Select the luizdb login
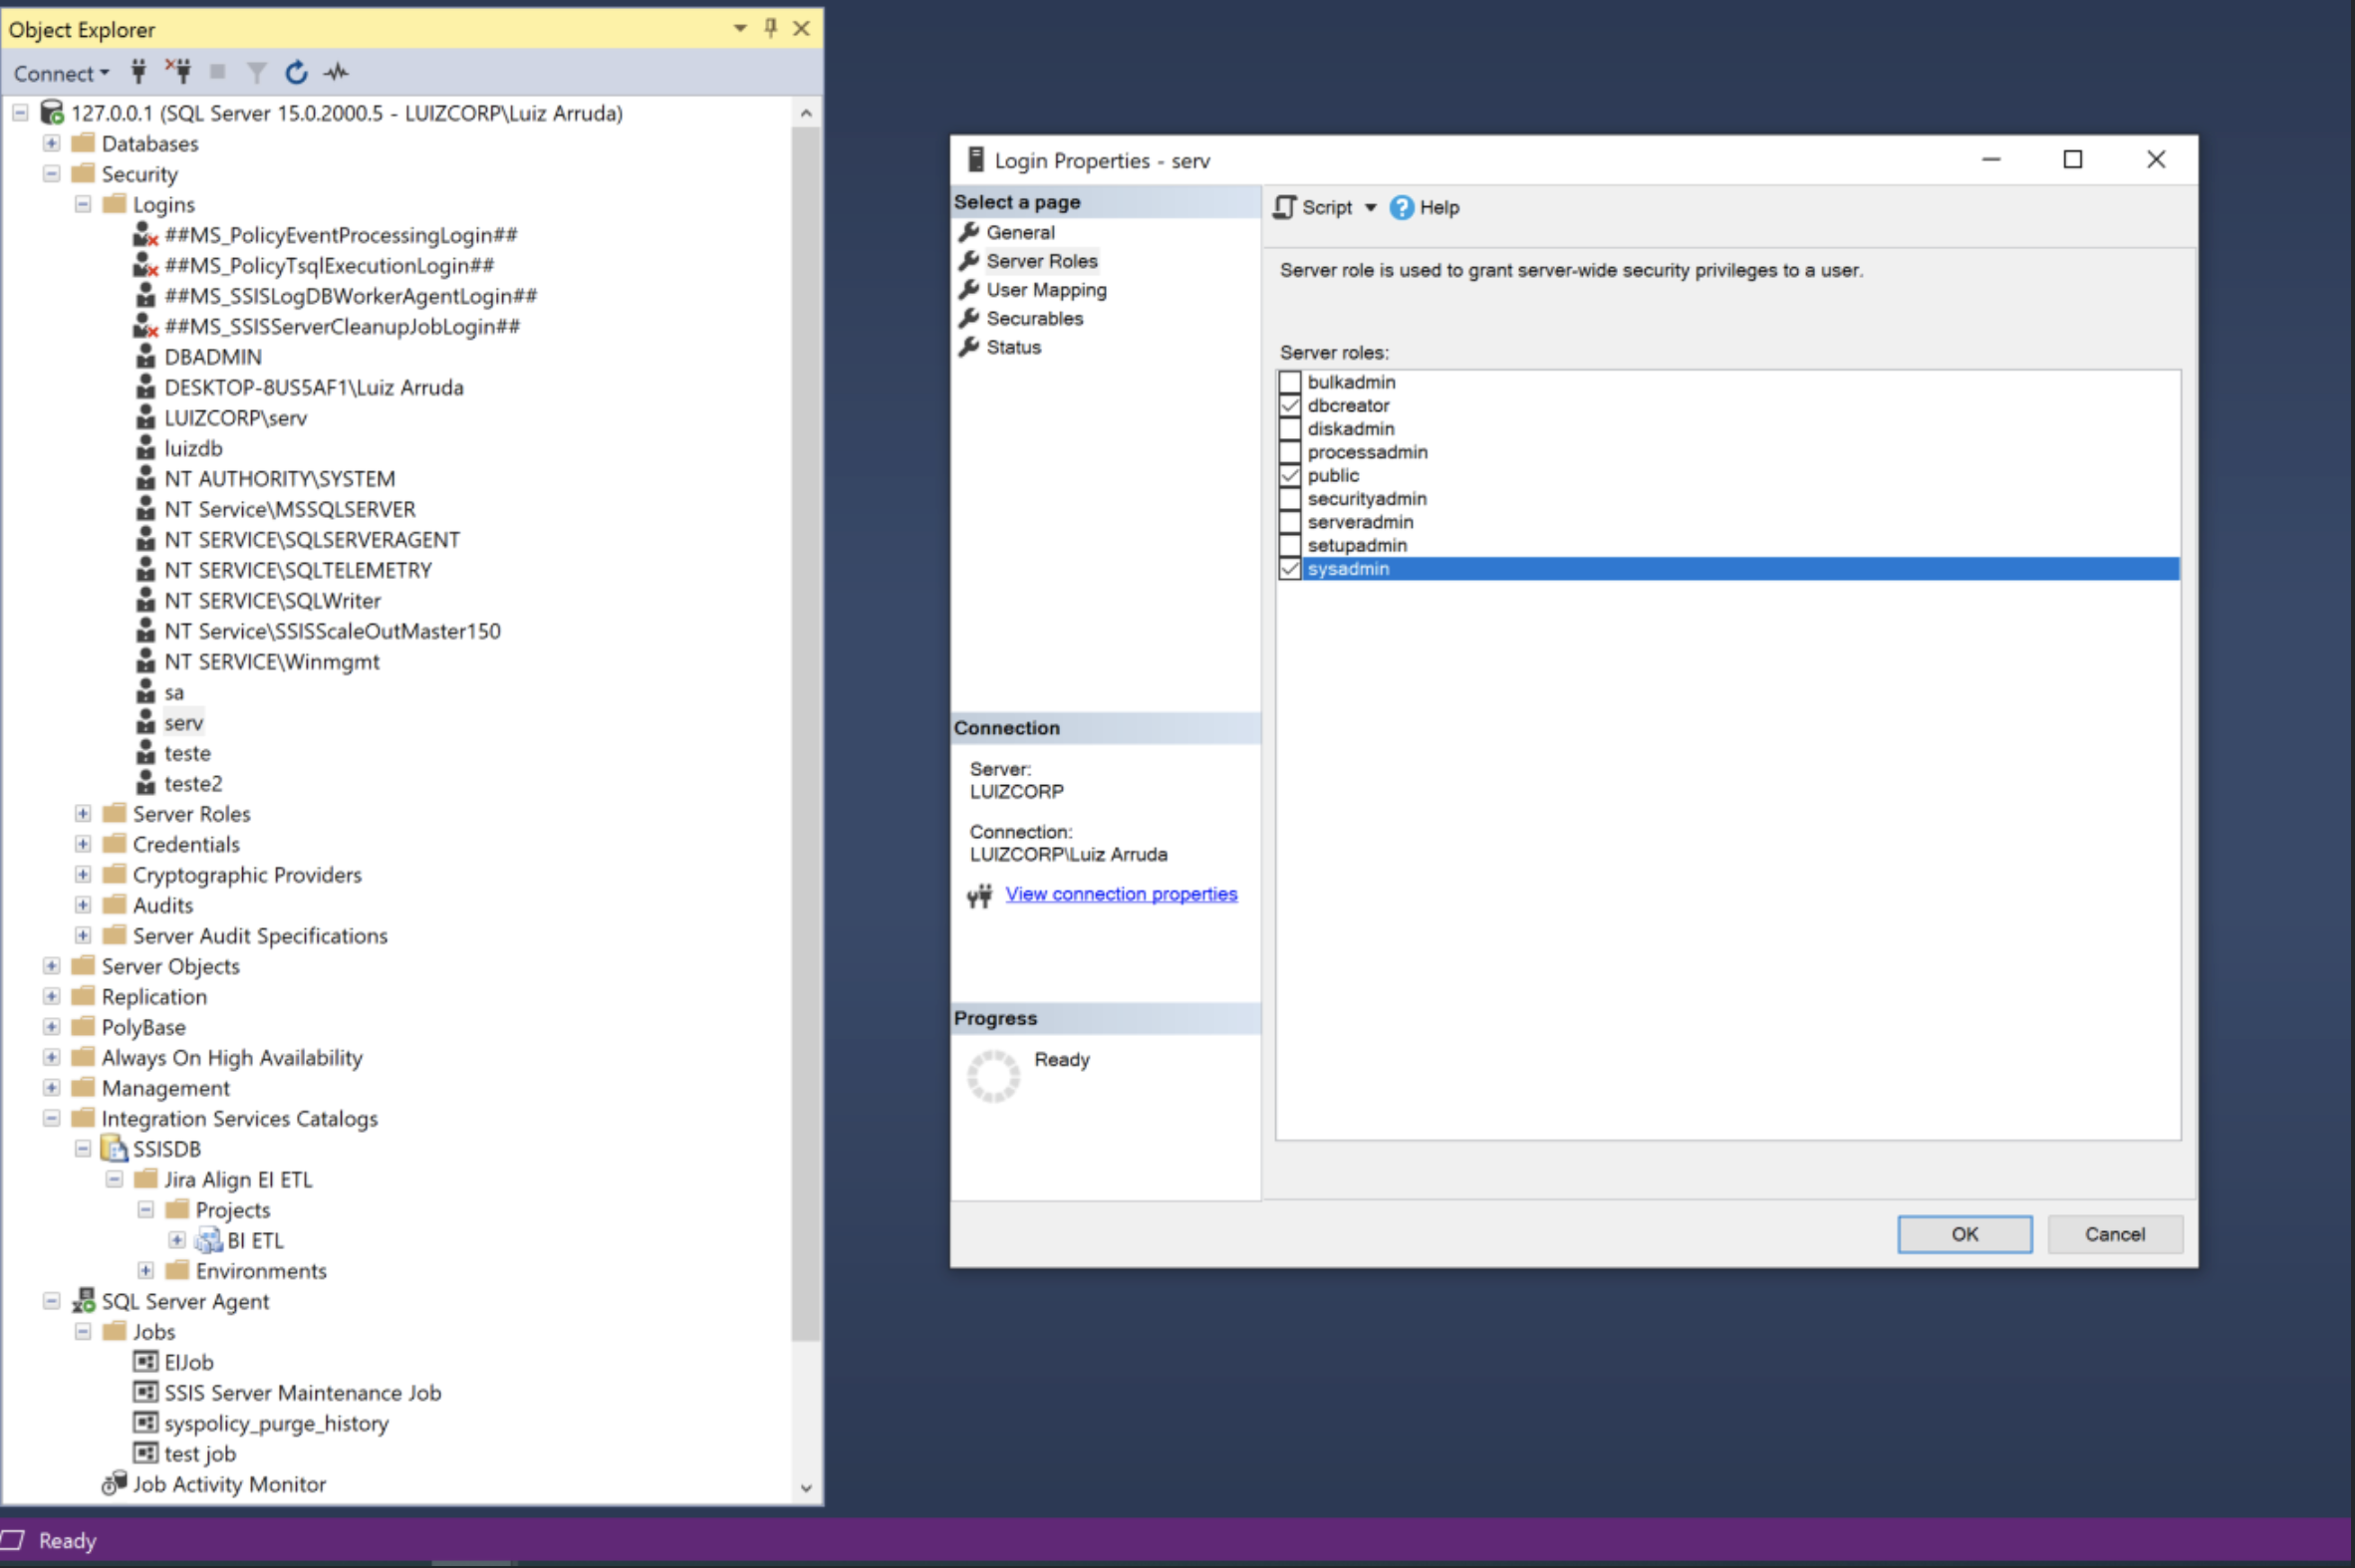2355x1568 pixels. coord(193,448)
